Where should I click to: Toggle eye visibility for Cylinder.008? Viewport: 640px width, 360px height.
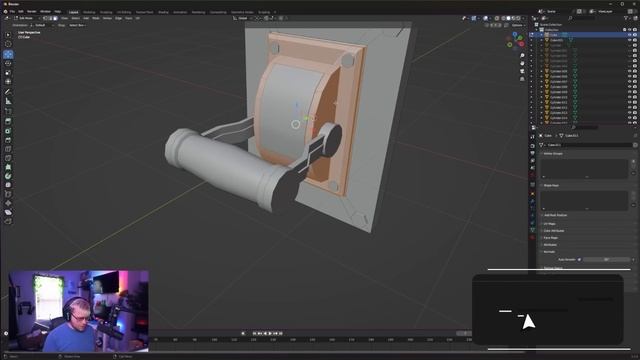pyautogui.click(x=629, y=87)
